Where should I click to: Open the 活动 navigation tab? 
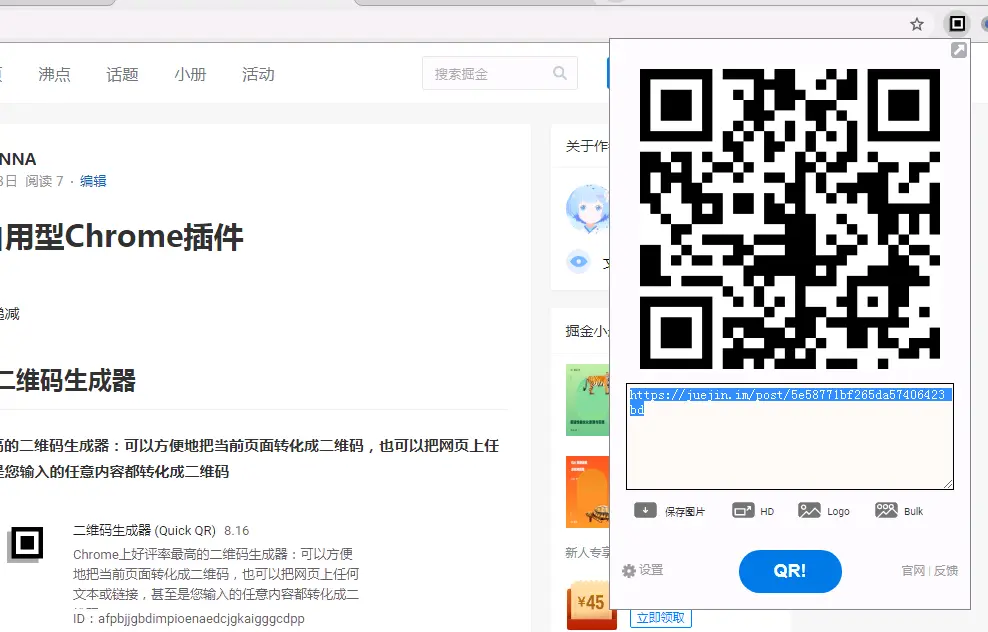point(258,74)
